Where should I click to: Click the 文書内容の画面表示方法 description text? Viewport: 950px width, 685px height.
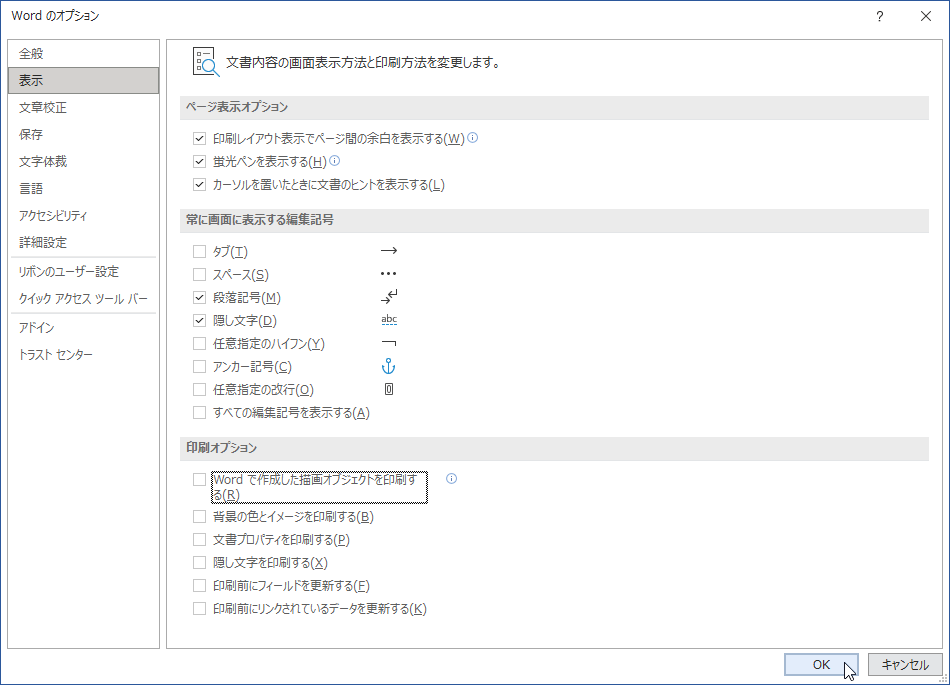pos(363,62)
